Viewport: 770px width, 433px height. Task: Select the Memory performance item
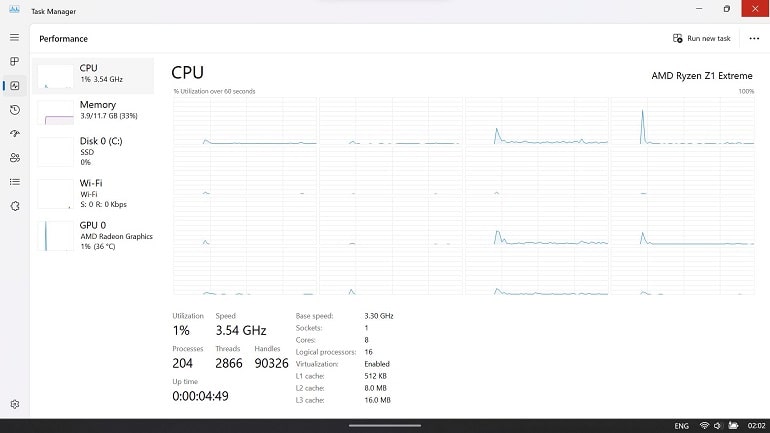pos(93,111)
